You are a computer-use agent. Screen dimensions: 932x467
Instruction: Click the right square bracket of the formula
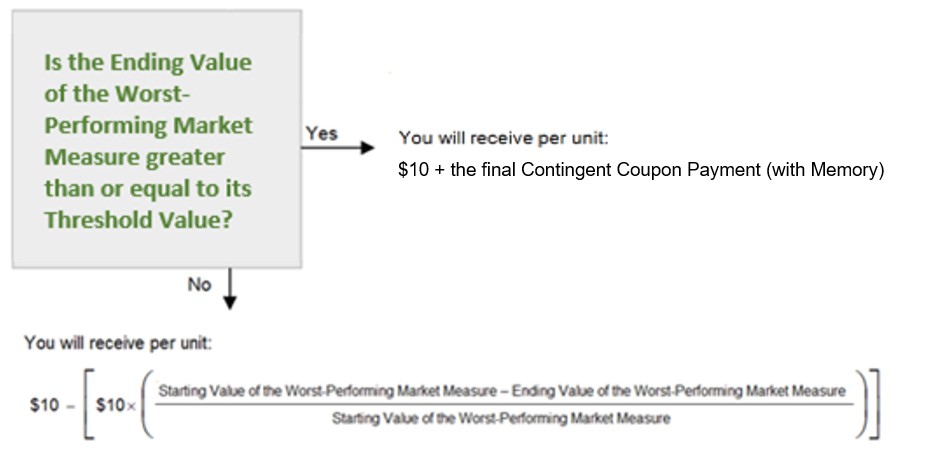[x=874, y=404]
